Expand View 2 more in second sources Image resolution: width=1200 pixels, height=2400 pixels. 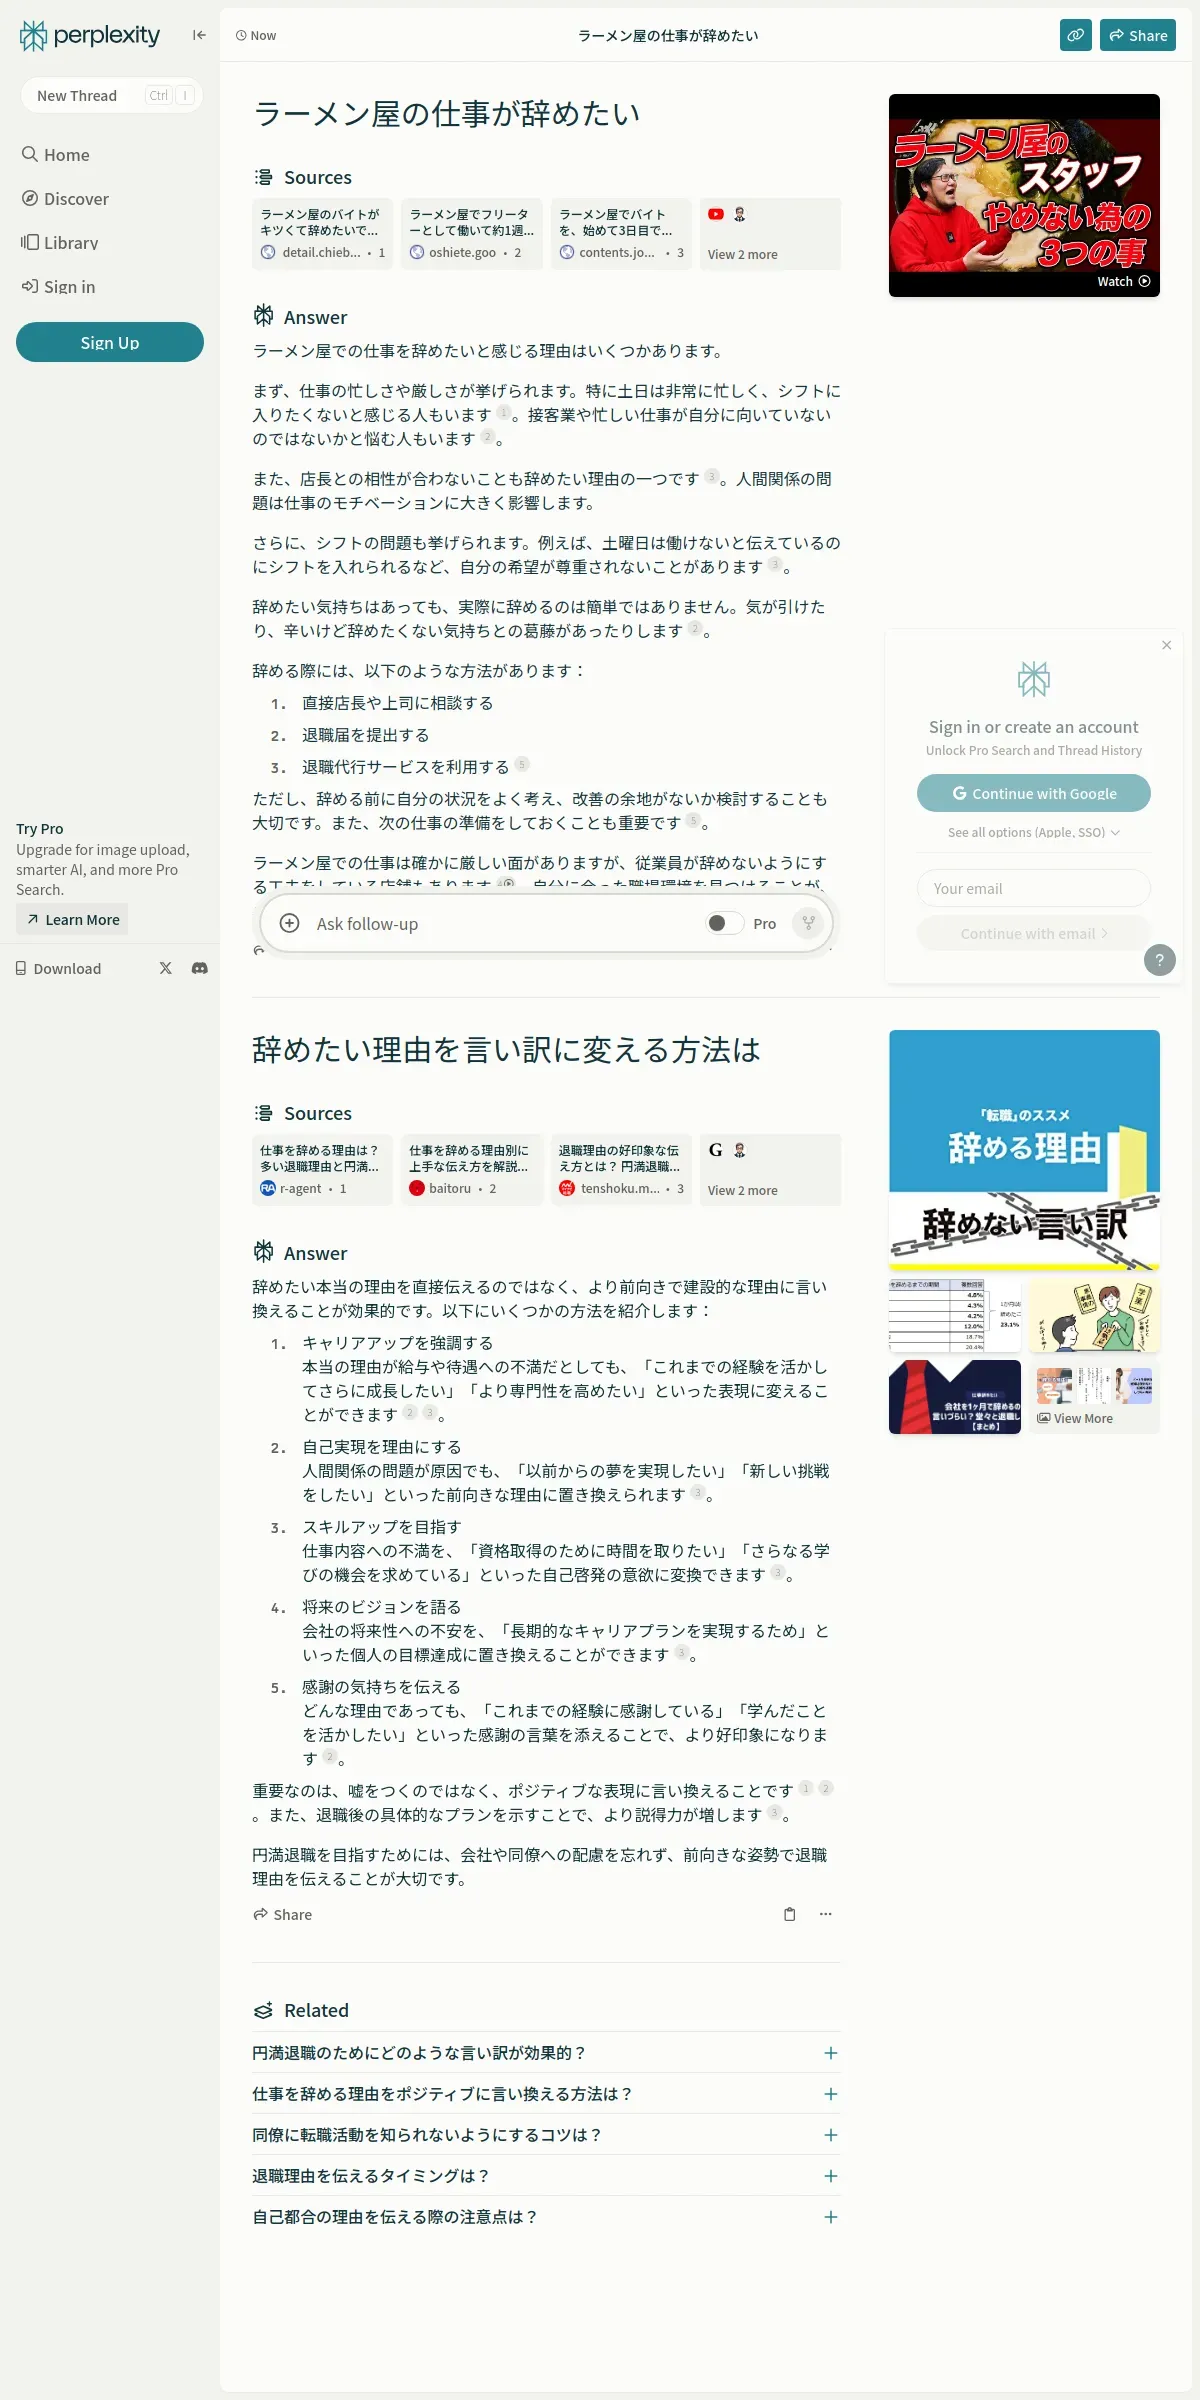pos(770,1170)
